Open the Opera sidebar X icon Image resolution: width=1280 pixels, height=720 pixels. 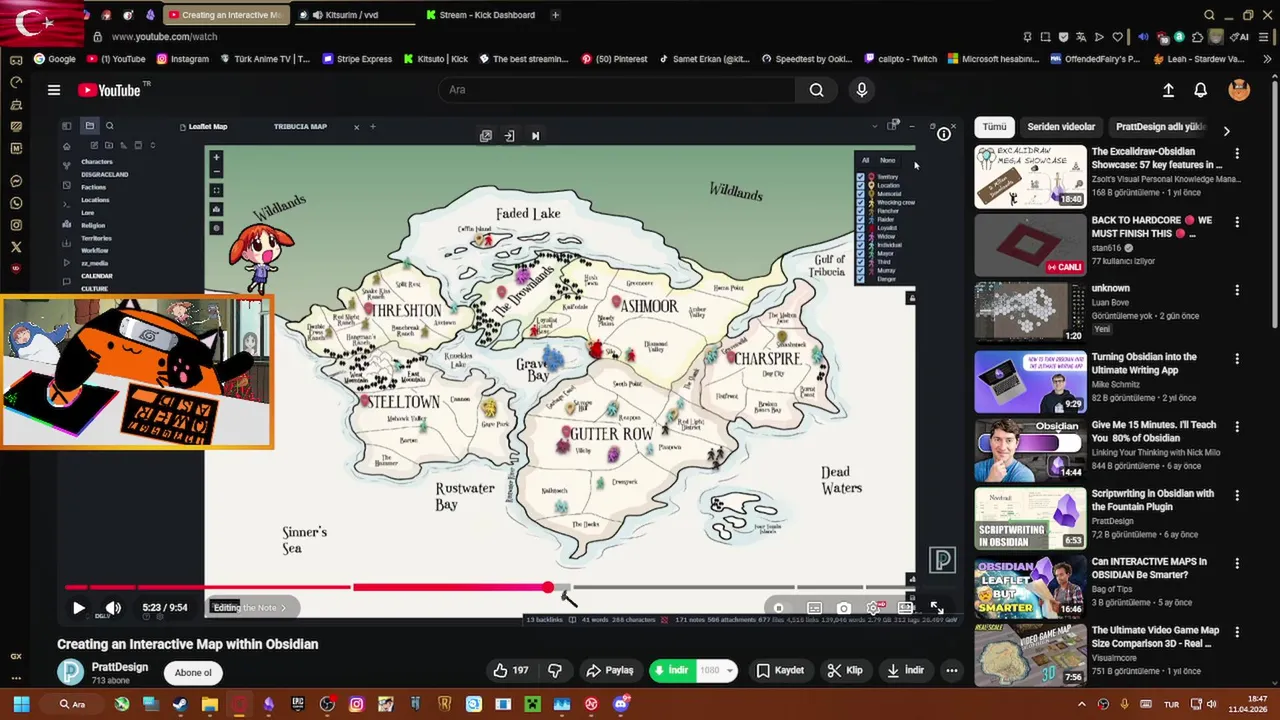[x=16, y=247]
